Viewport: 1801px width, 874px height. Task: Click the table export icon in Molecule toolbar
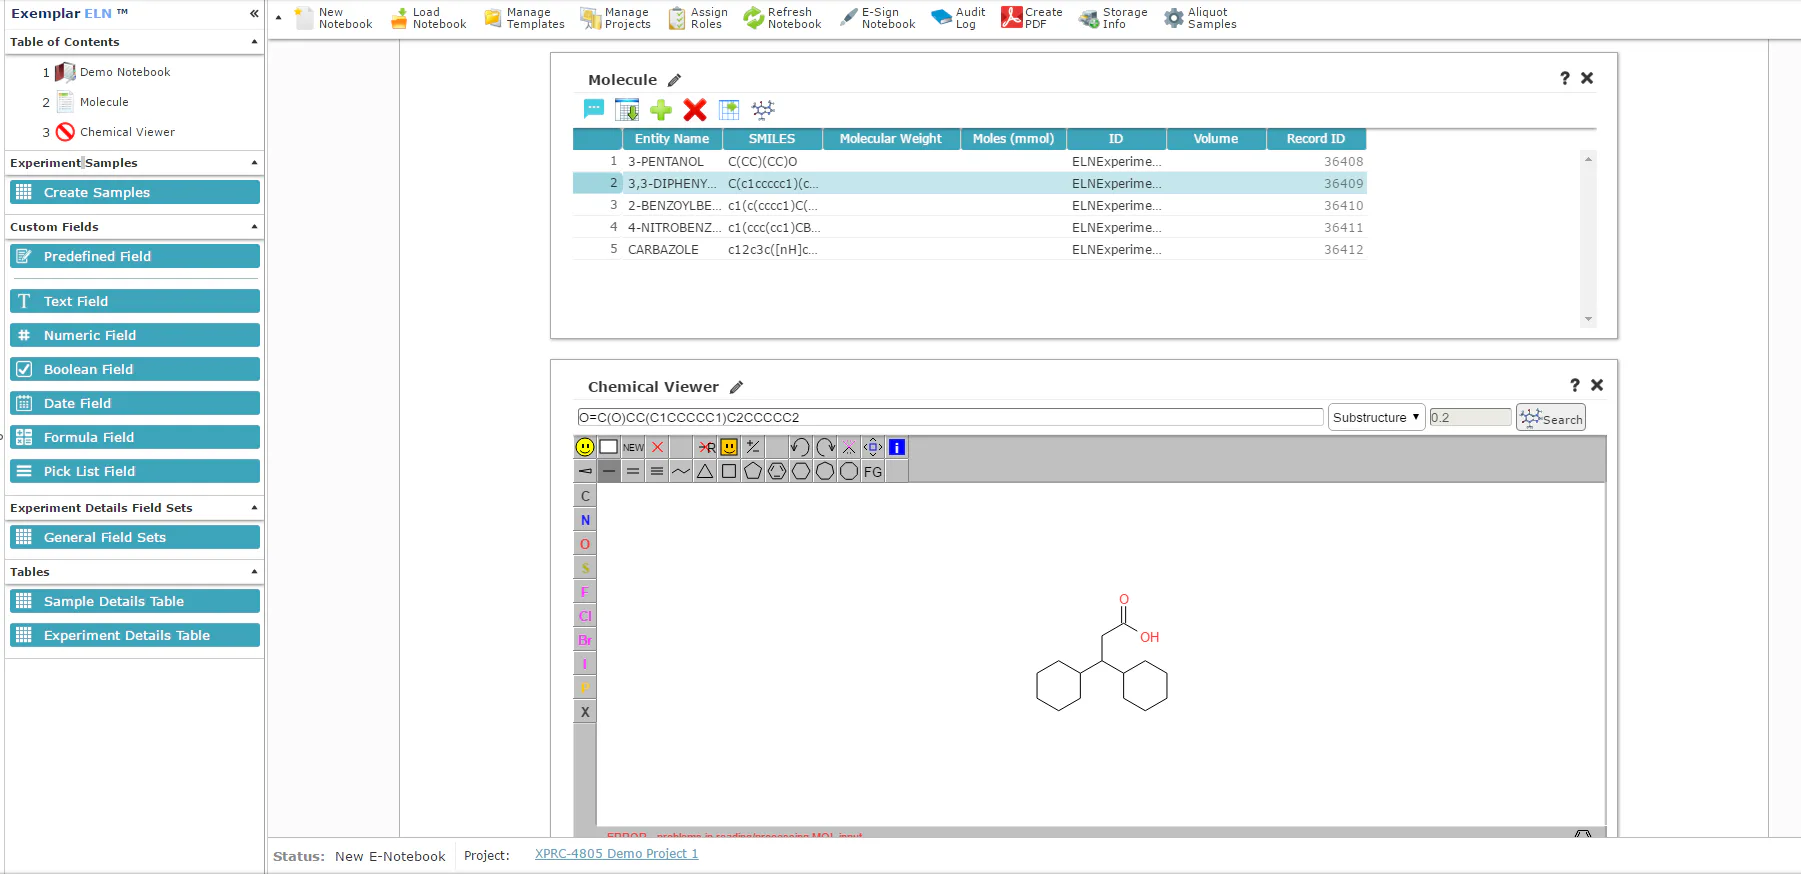729,110
